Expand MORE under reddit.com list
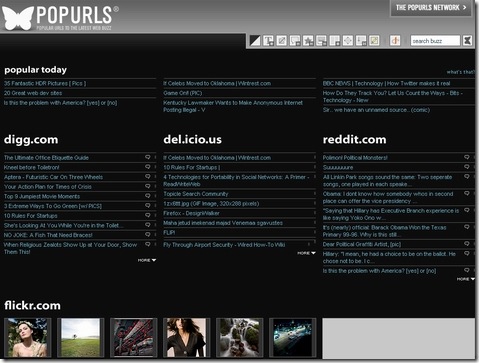 (466, 279)
